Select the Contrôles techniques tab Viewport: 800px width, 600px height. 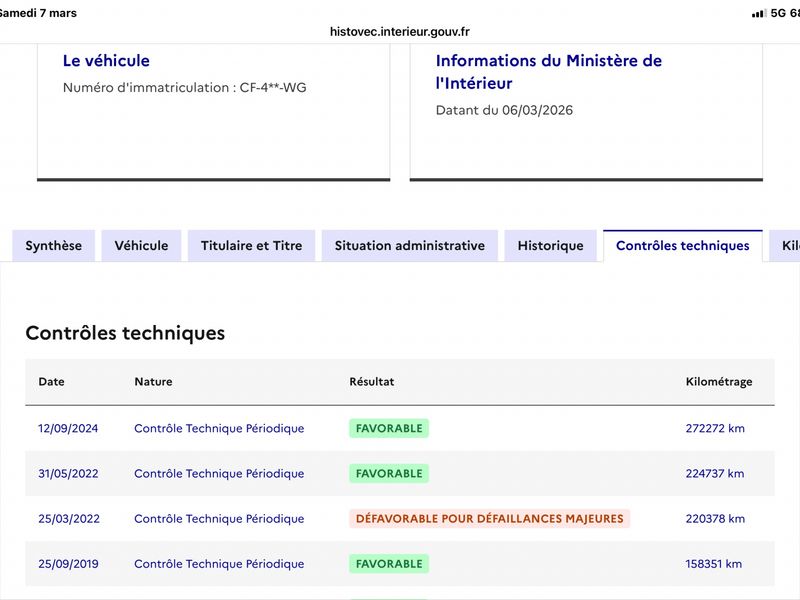[682, 246]
